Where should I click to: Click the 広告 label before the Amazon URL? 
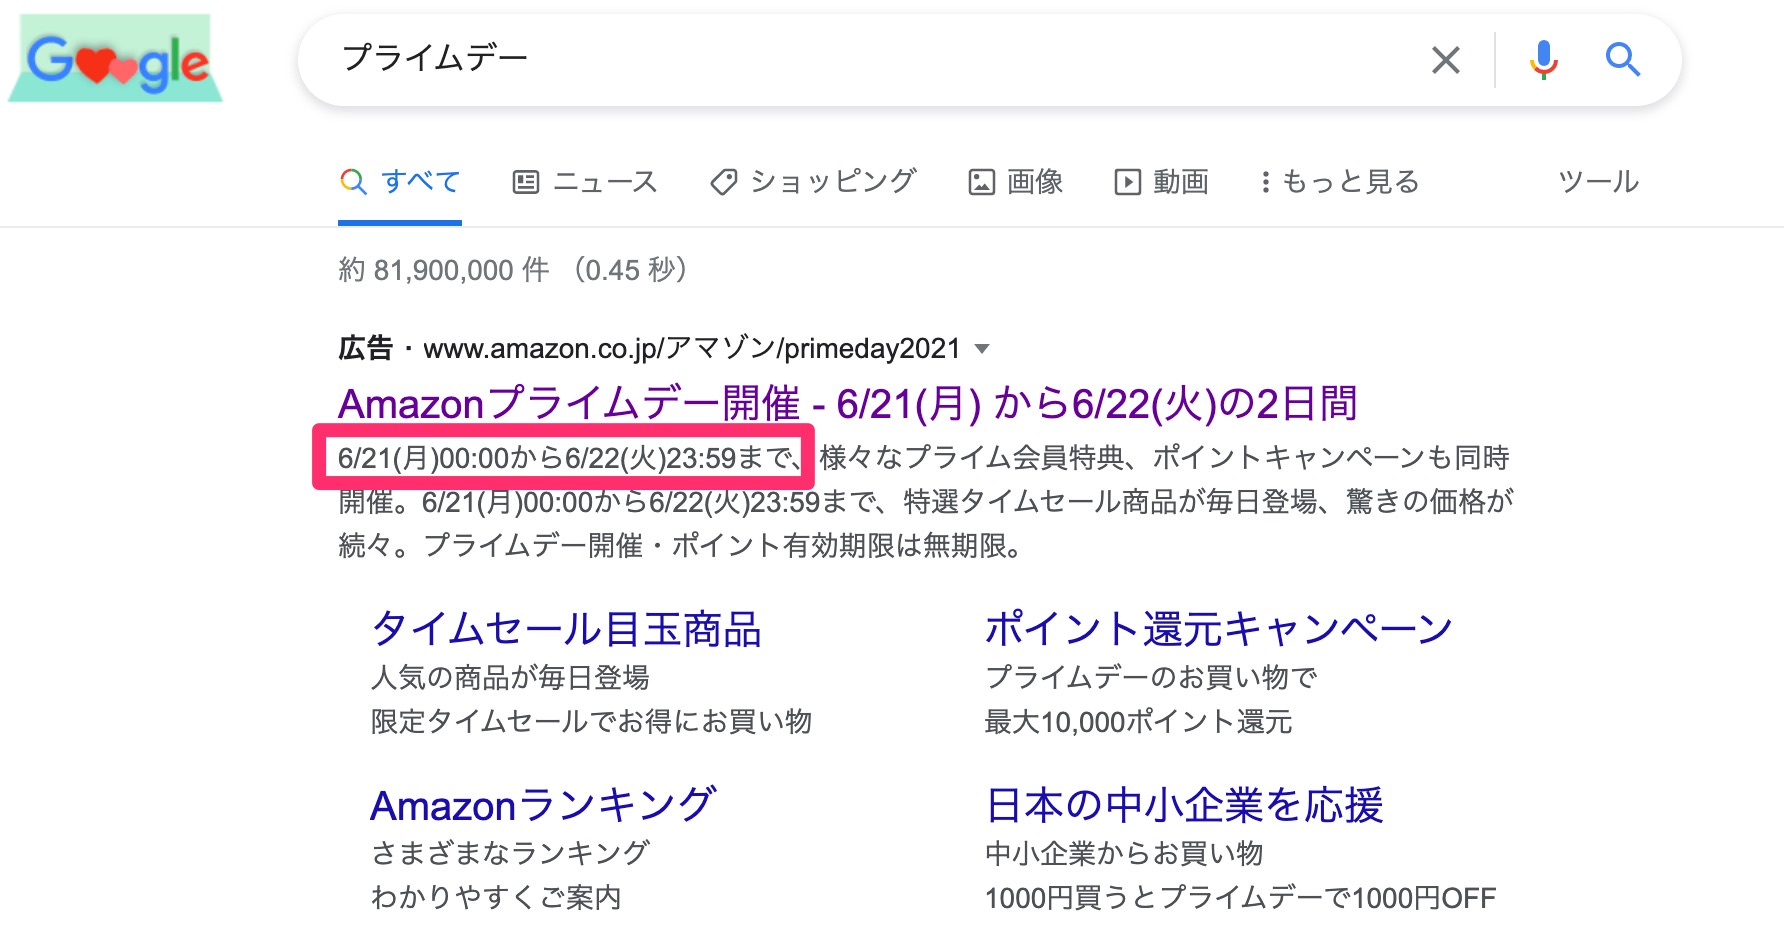366,349
